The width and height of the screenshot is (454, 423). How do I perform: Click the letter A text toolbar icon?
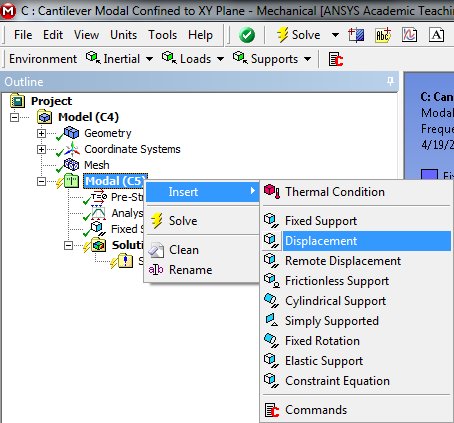pos(436,35)
